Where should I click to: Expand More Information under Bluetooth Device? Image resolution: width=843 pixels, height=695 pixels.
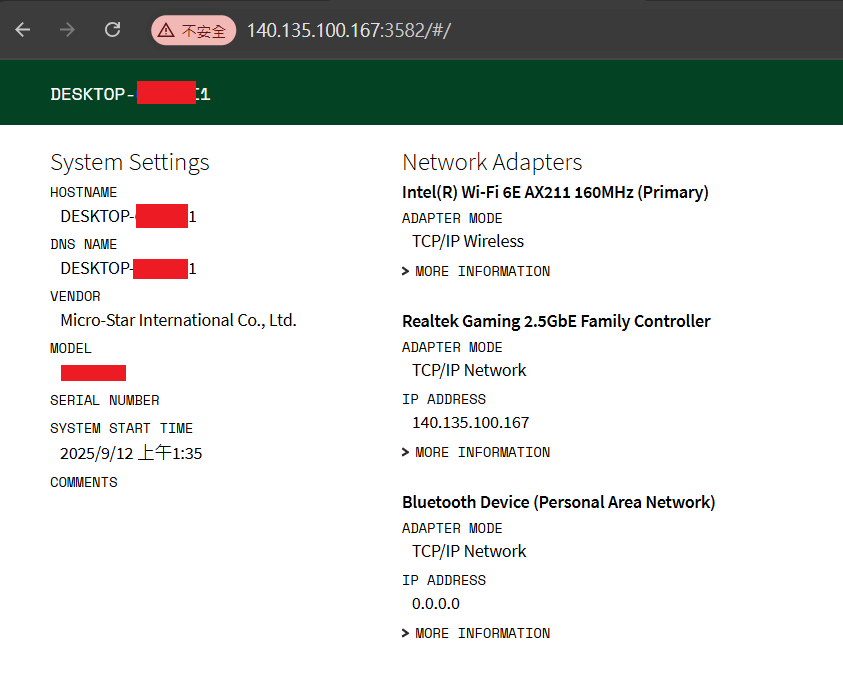(x=476, y=633)
